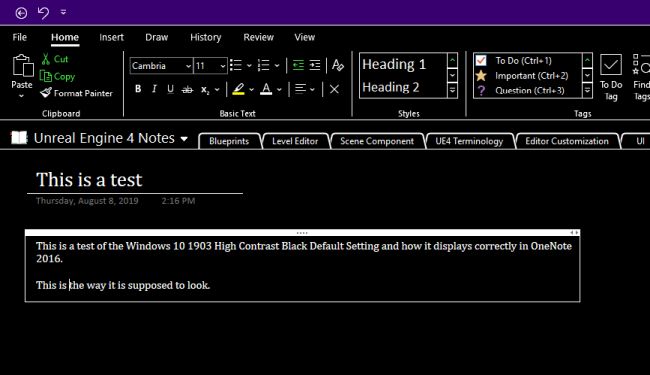Decrease indent position
Image resolution: width=650 pixels, height=375 pixels.
[298, 65]
